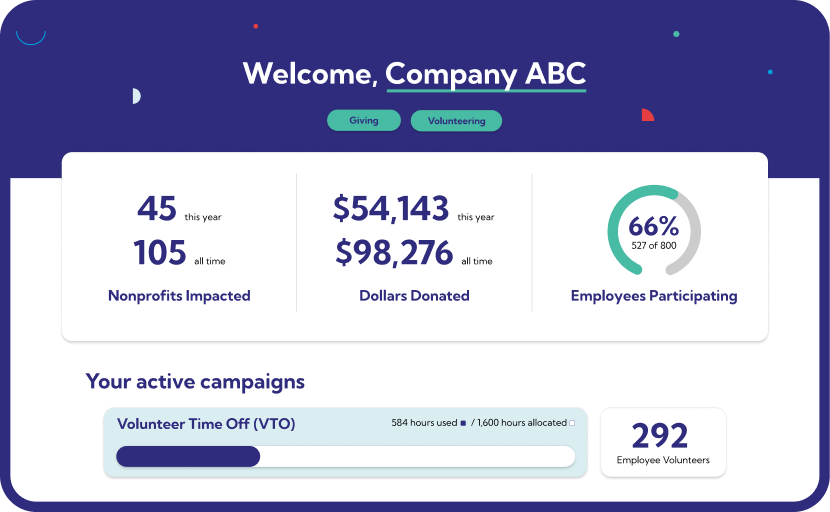Select the 292 Employee Volunteers card
Image resolution: width=830 pixels, height=512 pixels.
663,442
